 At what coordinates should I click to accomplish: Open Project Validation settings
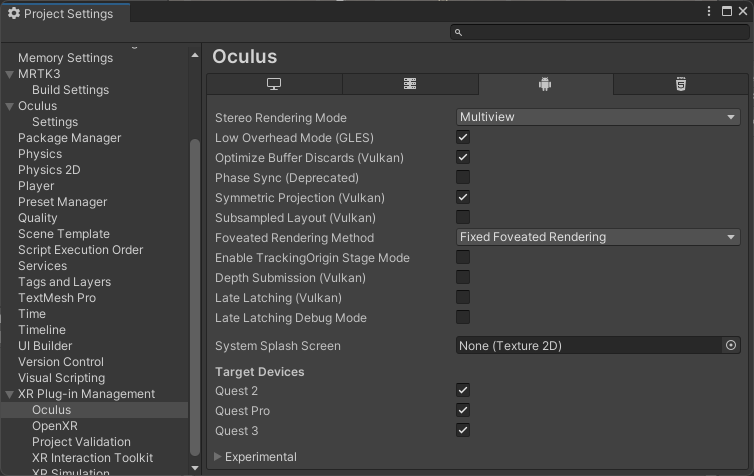81,442
